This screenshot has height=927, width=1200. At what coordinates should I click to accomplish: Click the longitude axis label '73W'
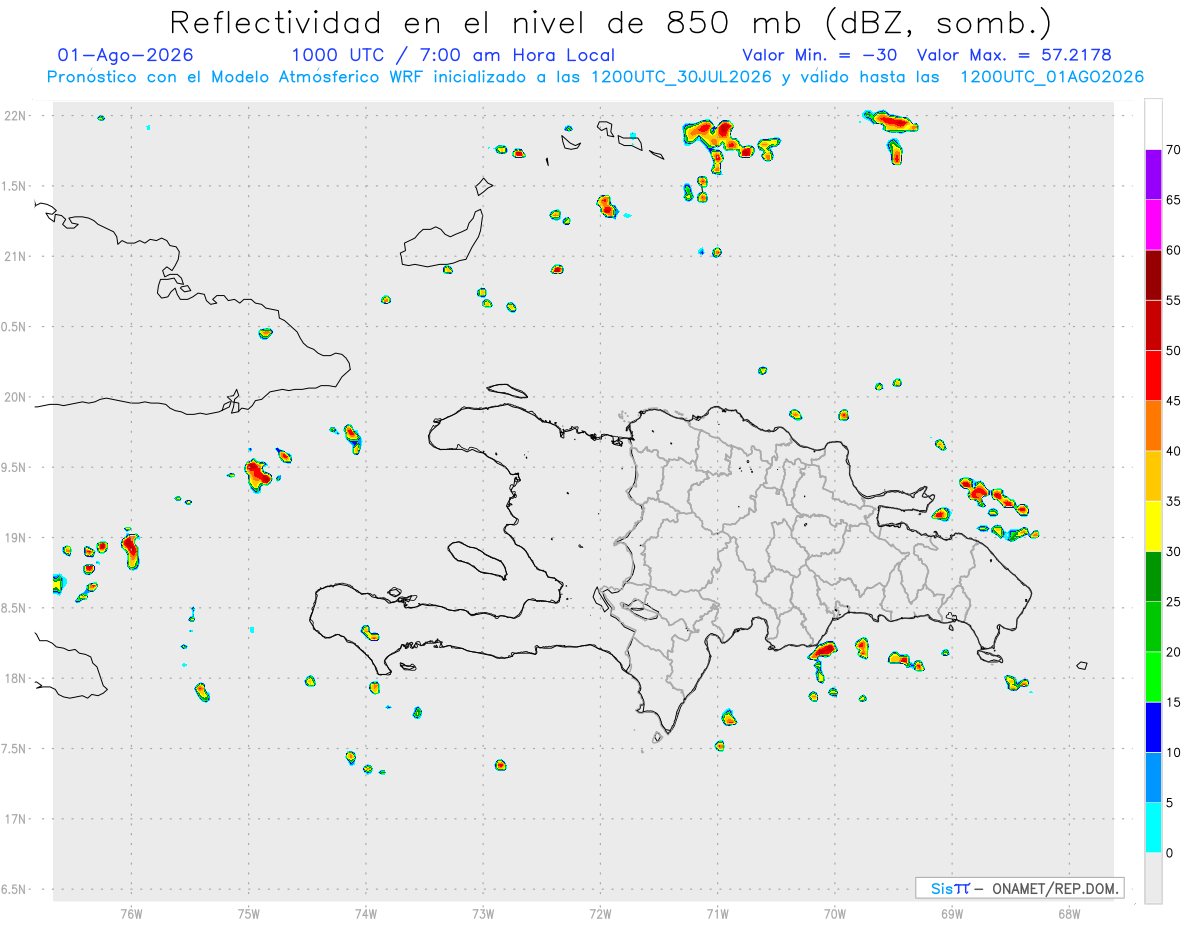tap(483, 913)
